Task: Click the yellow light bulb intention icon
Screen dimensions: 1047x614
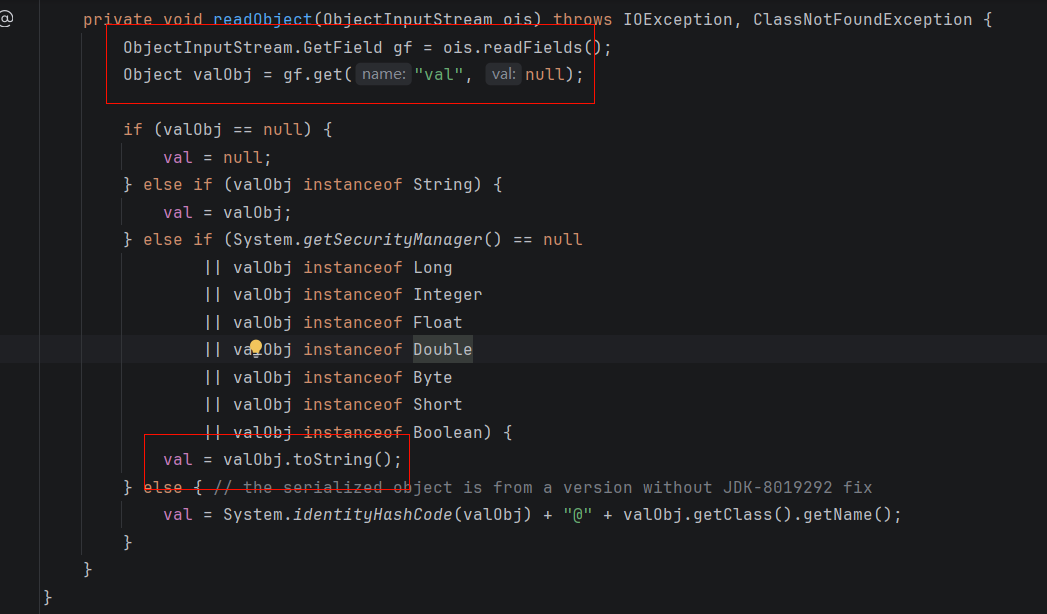Action: (x=256, y=348)
